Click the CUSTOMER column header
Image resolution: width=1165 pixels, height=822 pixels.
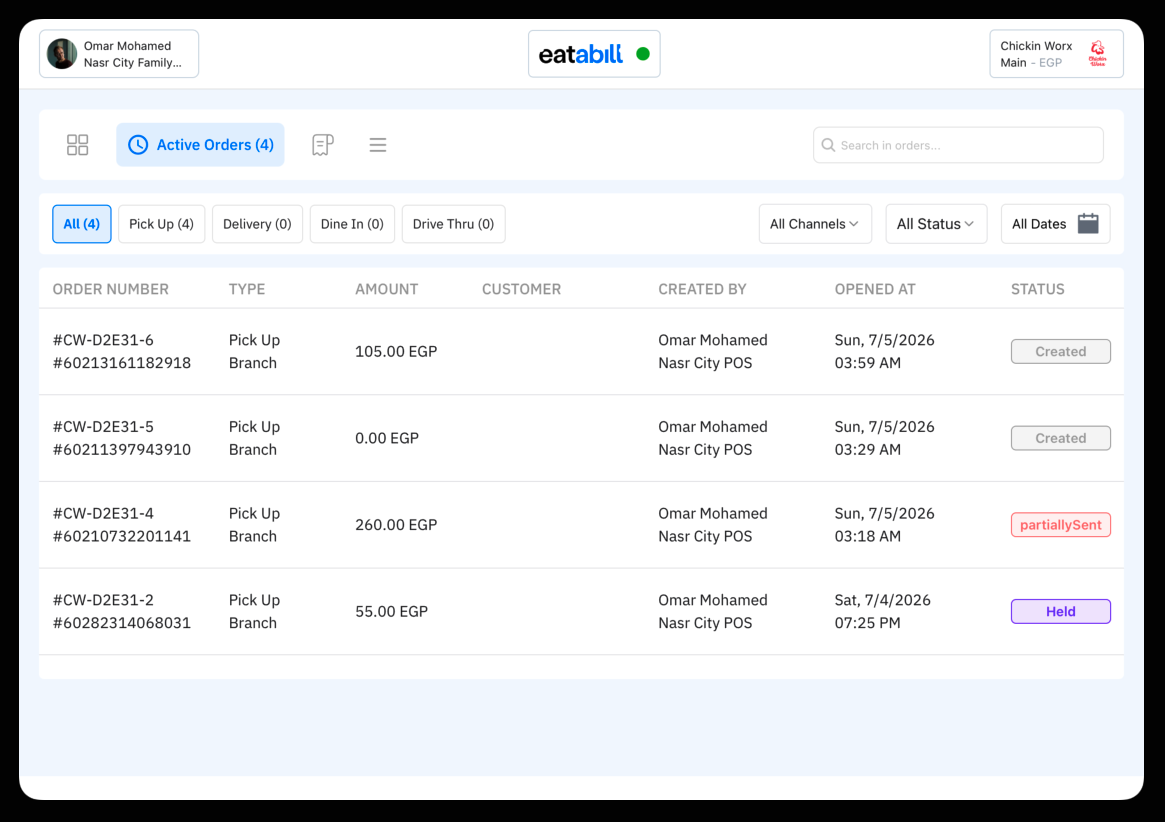522,289
